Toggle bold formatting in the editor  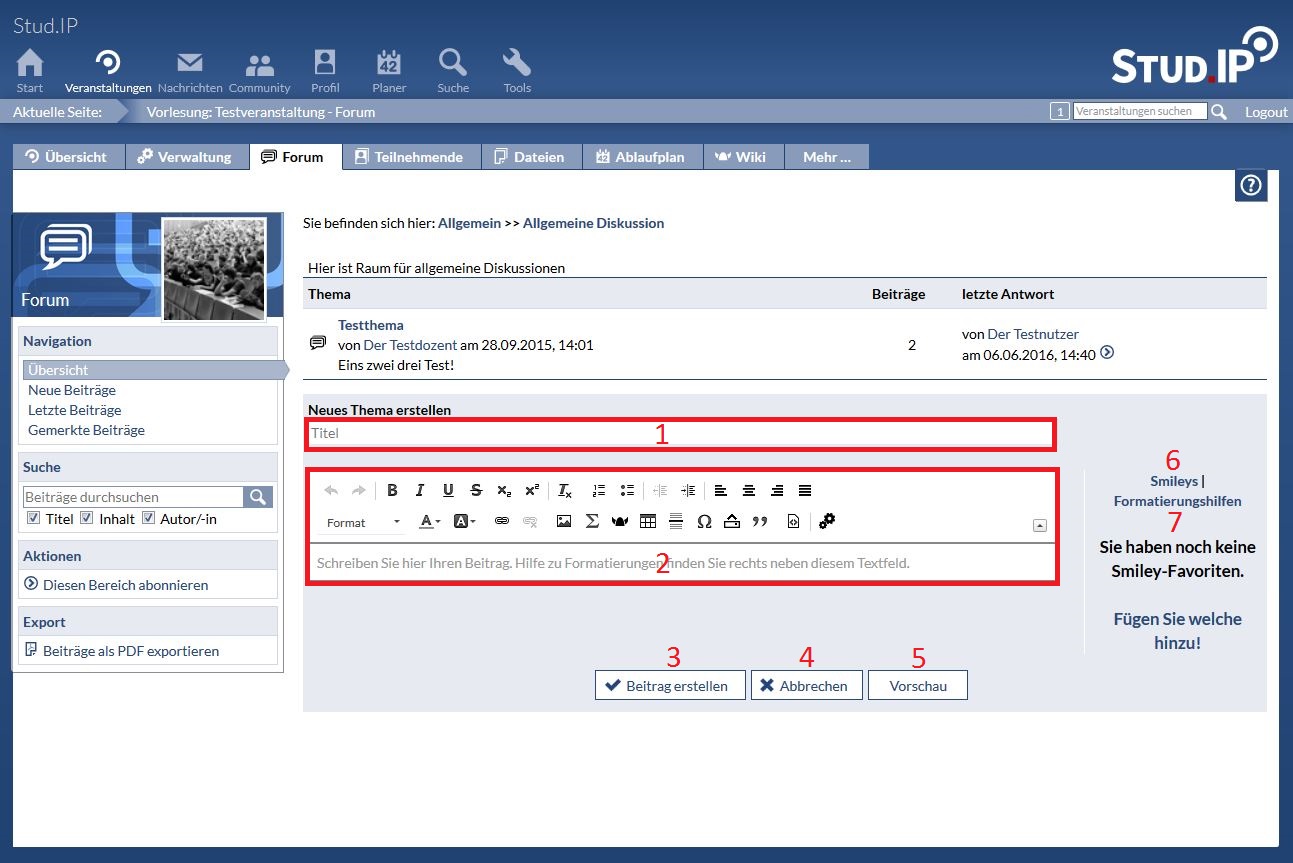pos(392,490)
